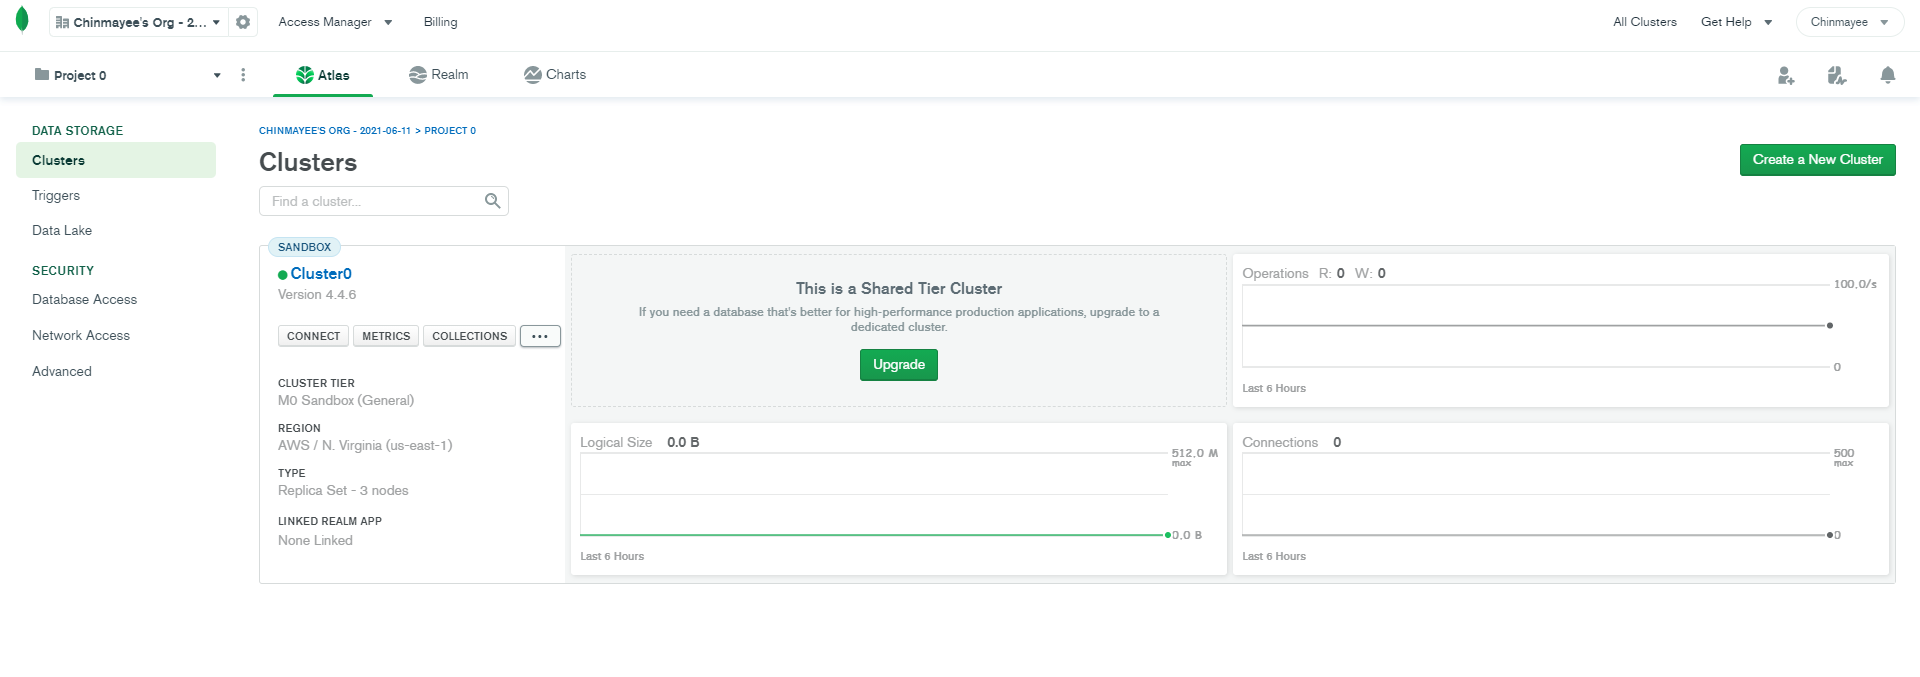Viewport: 1920px width, 677px height.
Task: Click the Chinmayee's Org breadcrumb link
Action: pyautogui.click(x=335, y=131)
